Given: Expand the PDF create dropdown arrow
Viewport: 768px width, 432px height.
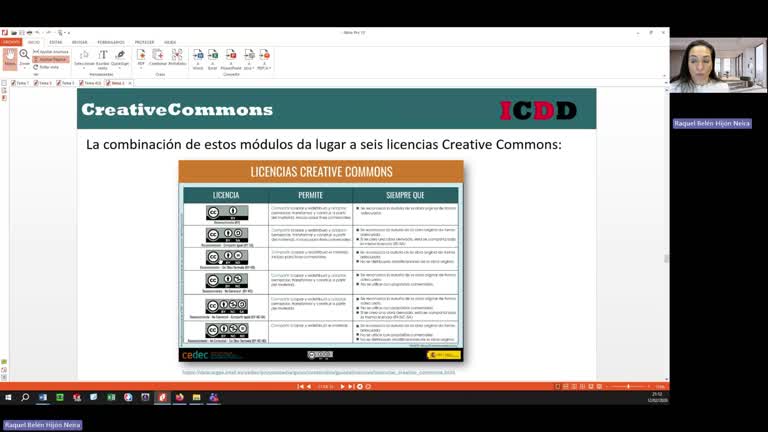Looking at the screenshot, I should (x=141, y=68).
